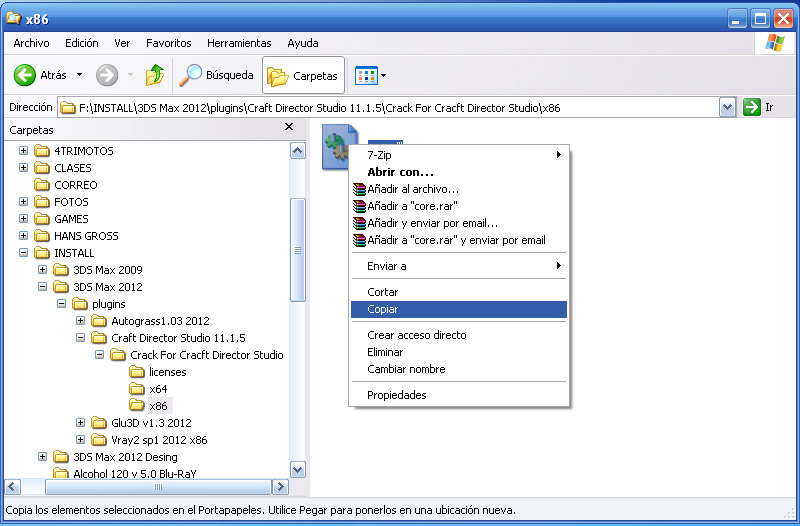Click the folder tree scroll down arrow

297,469
